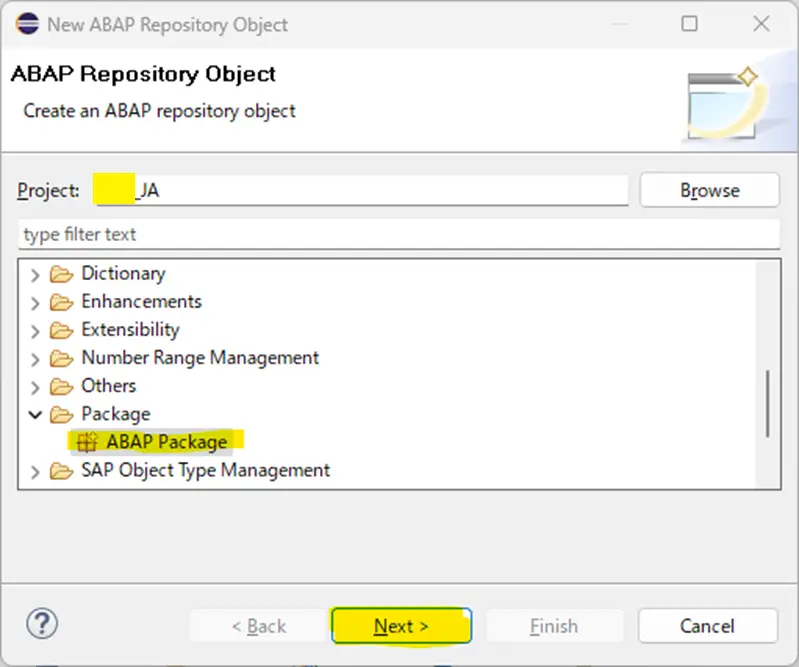Screen dimensions: 799x667
Task: Click the type filter text field
Action: [x=399, y=234]
